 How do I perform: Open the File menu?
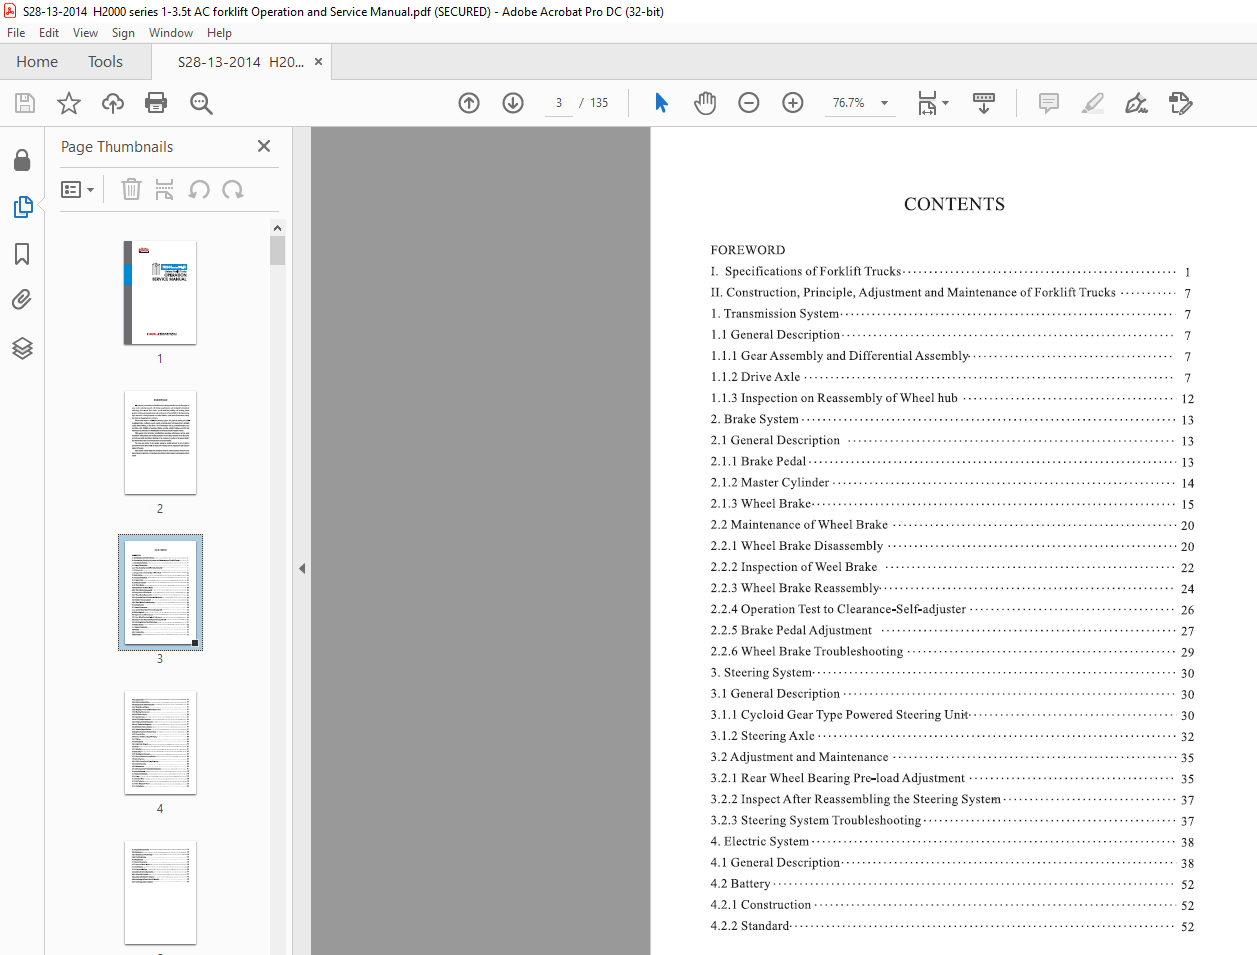[x=16, y=33]
